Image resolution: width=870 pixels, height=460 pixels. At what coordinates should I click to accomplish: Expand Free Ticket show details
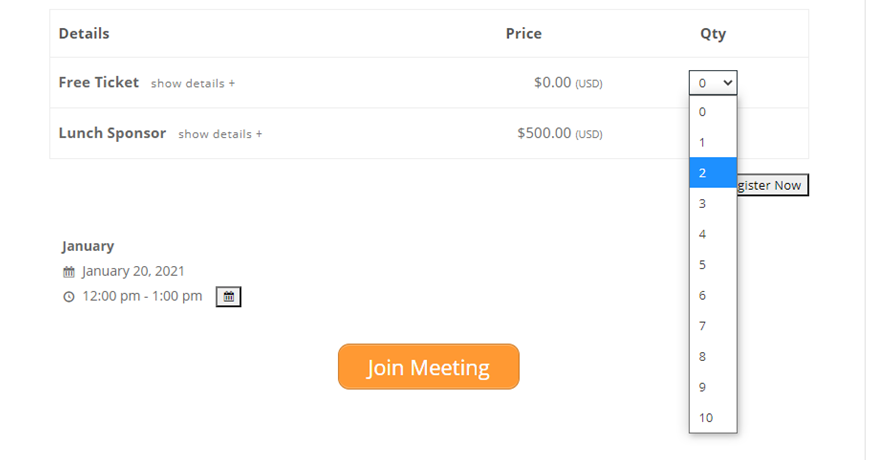[x=193, y=84]
